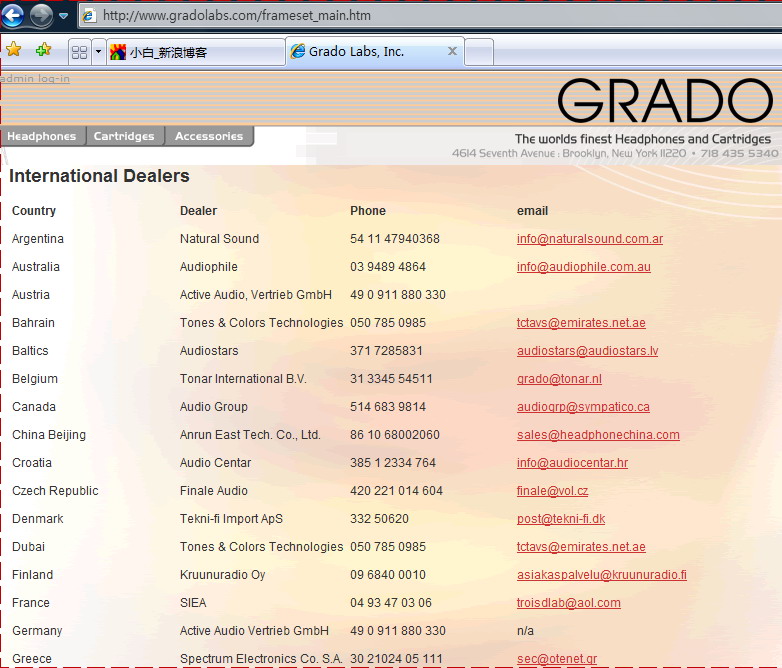Click info@audiocentar.hr email link
This screenshot has width=782, height=668.
(x=572, y=462)
